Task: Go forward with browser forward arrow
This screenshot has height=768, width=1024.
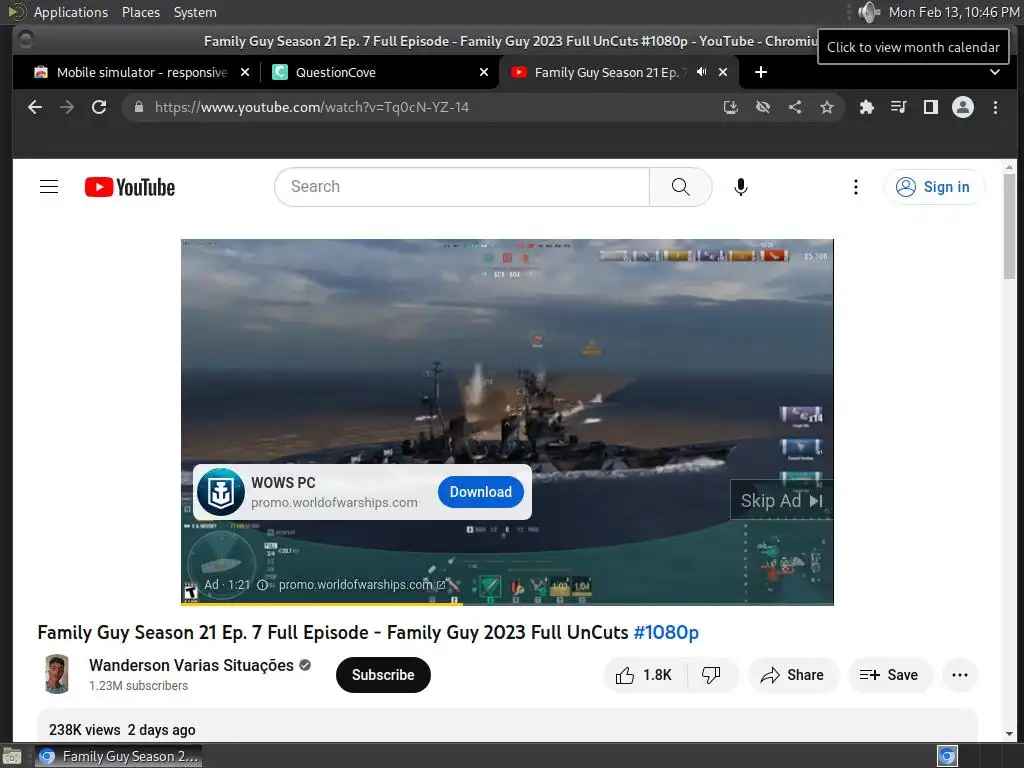Action: tap(67, 107)
